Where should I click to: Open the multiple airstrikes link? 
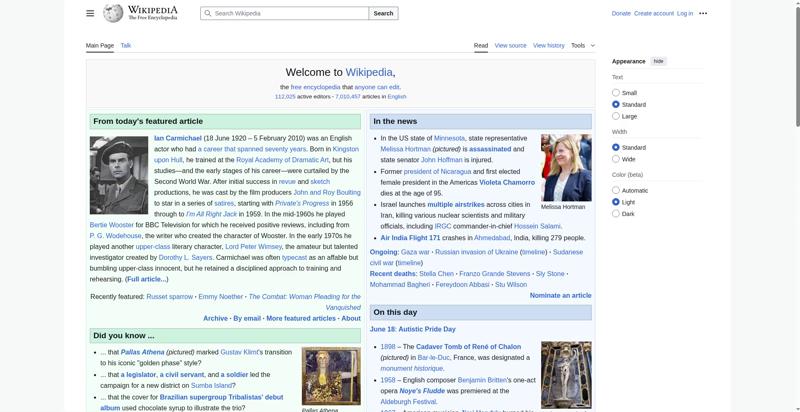pyautogui.click(x=456, y=204)
